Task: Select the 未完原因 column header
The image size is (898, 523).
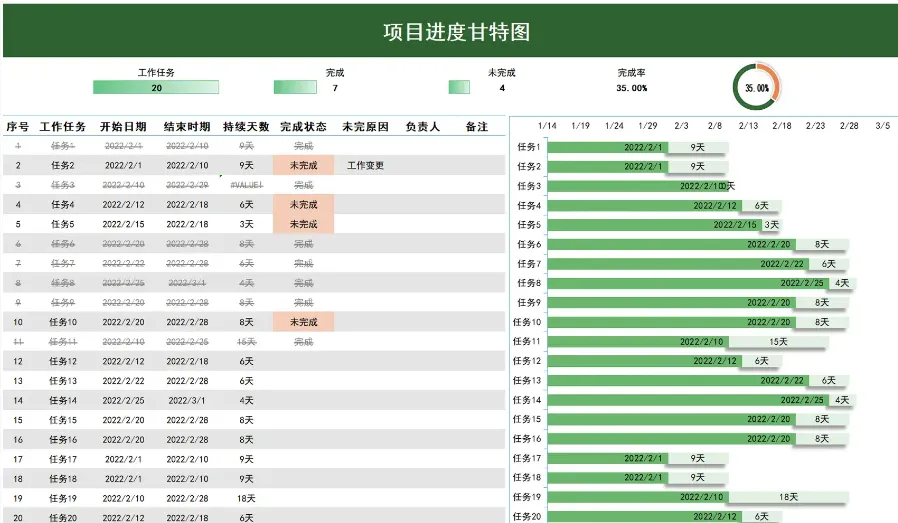Action: point(365,127)
